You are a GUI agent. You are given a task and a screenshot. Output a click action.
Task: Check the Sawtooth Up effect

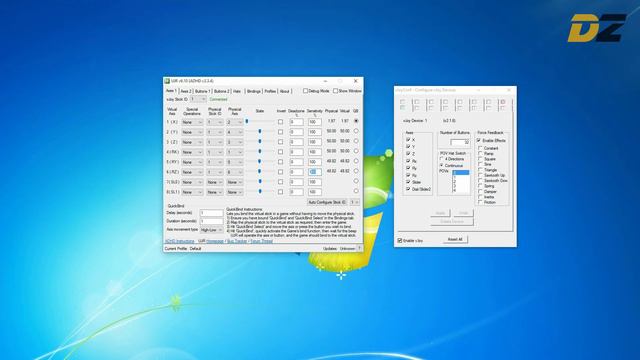coord(480,175)
